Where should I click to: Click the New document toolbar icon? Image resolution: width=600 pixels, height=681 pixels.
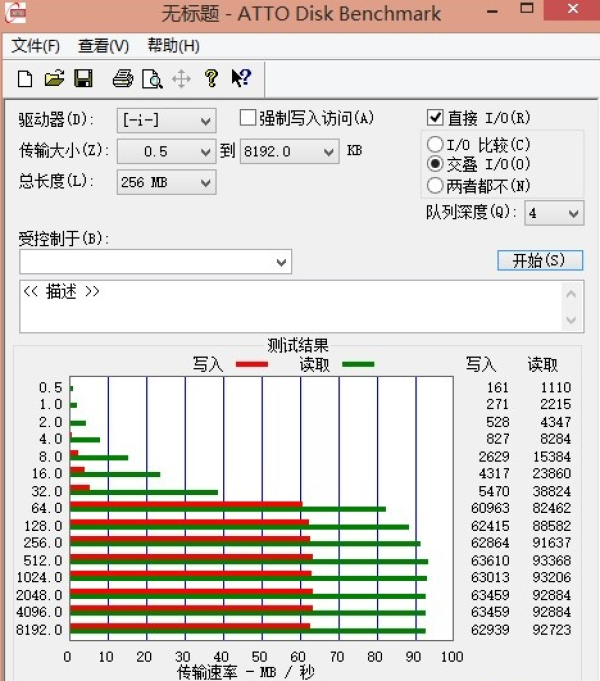pyautogui.click(x=25, y=79)
